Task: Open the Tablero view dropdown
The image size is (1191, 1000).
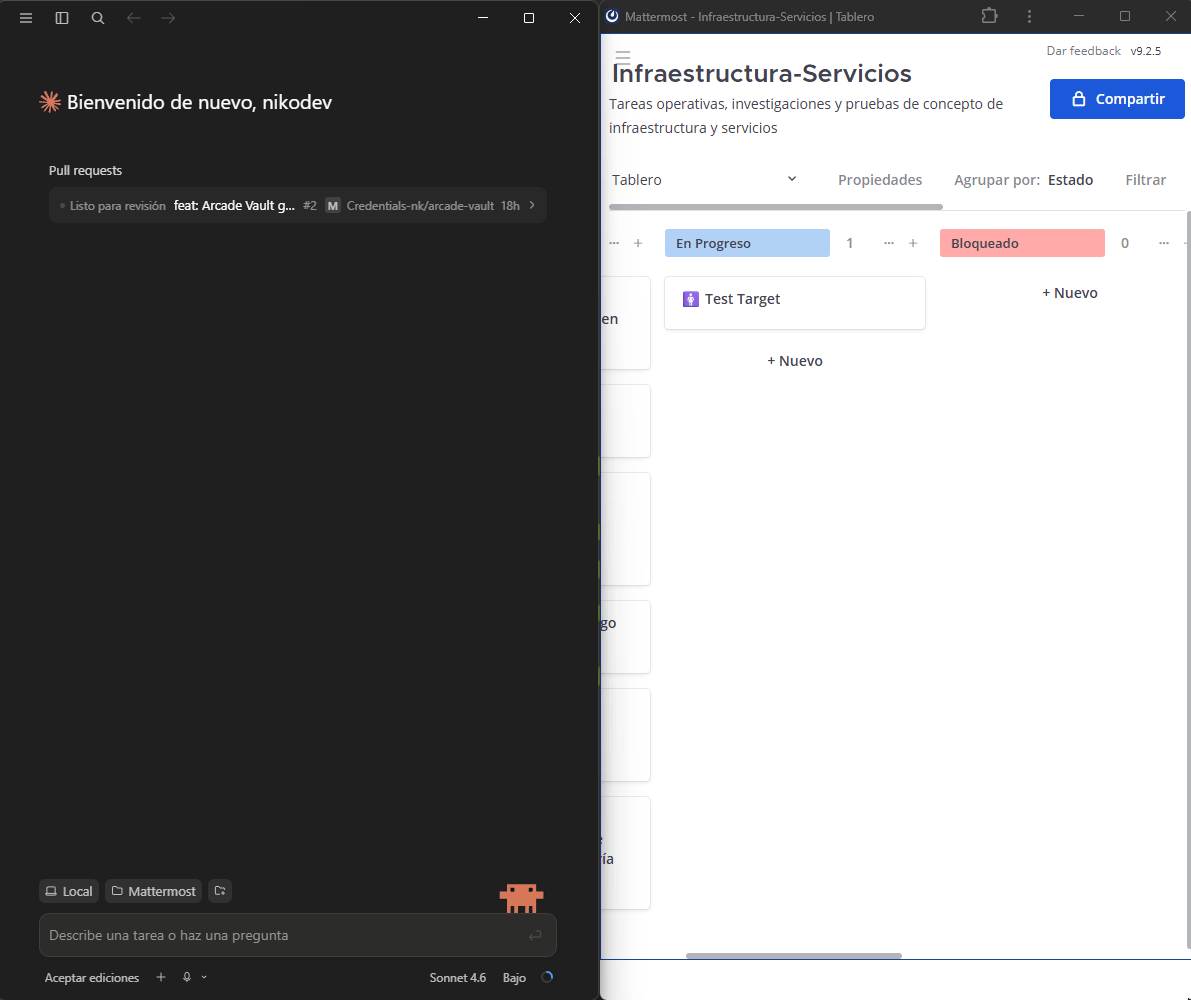Action: pyautogui.click(x=704, y=180)
